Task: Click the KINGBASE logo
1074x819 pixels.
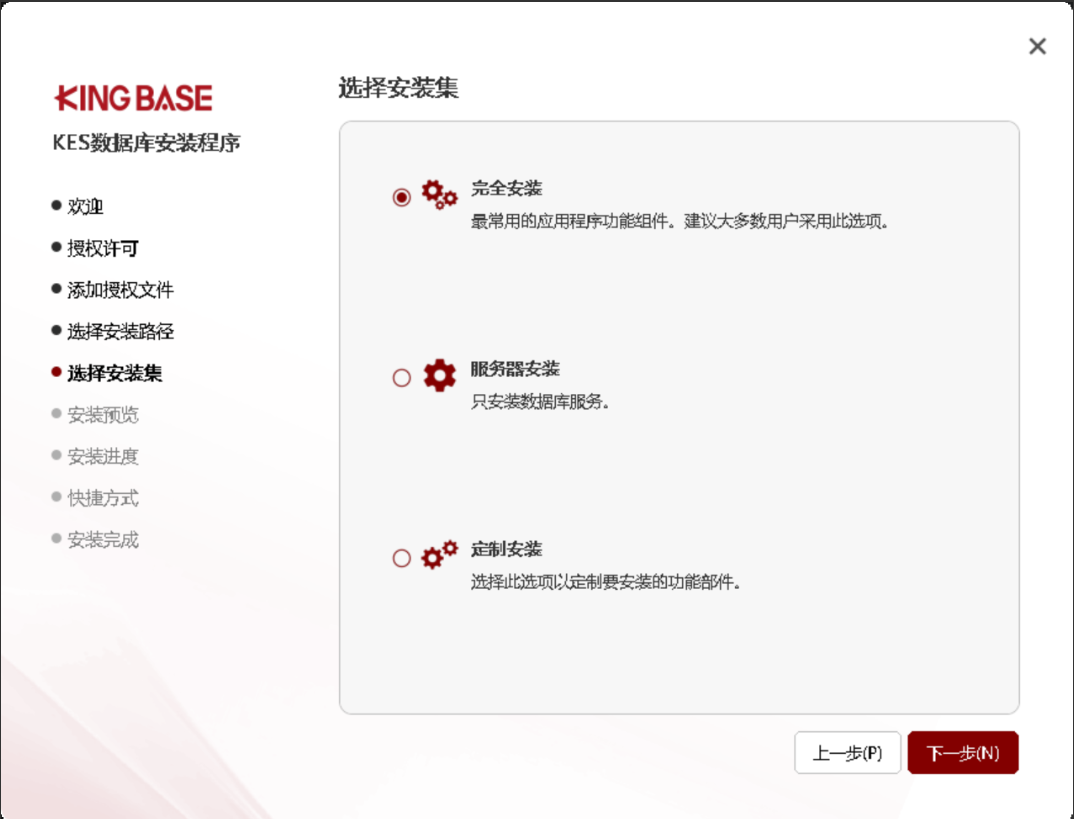Action: [x=134, y=98]
